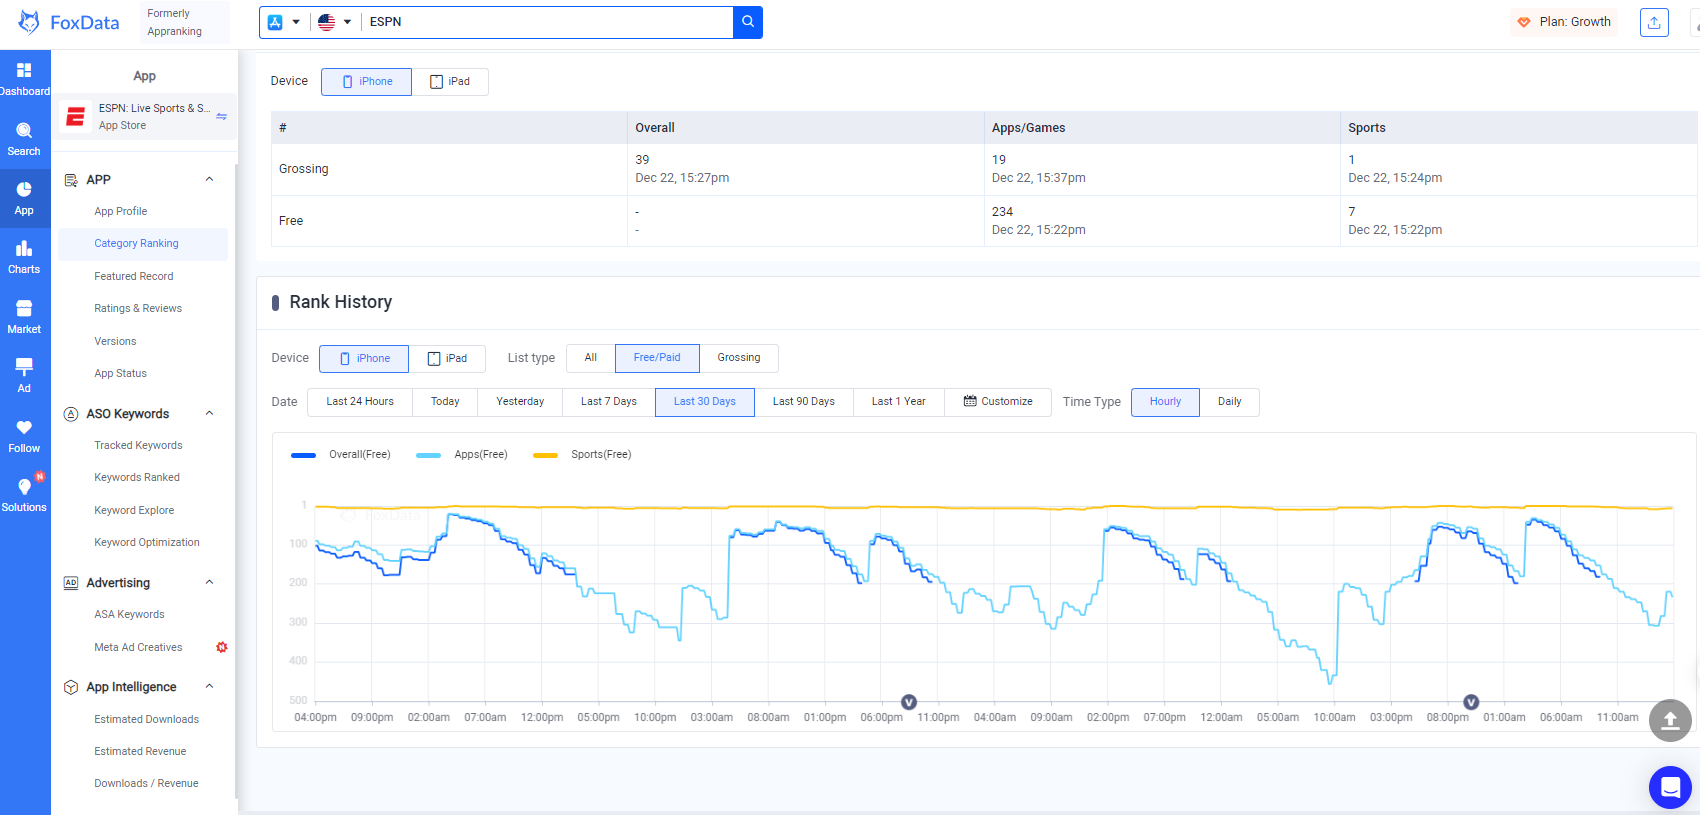Select Last 24 Hours date range
The image size is (1700, 815).
click(x=360, y=402)
